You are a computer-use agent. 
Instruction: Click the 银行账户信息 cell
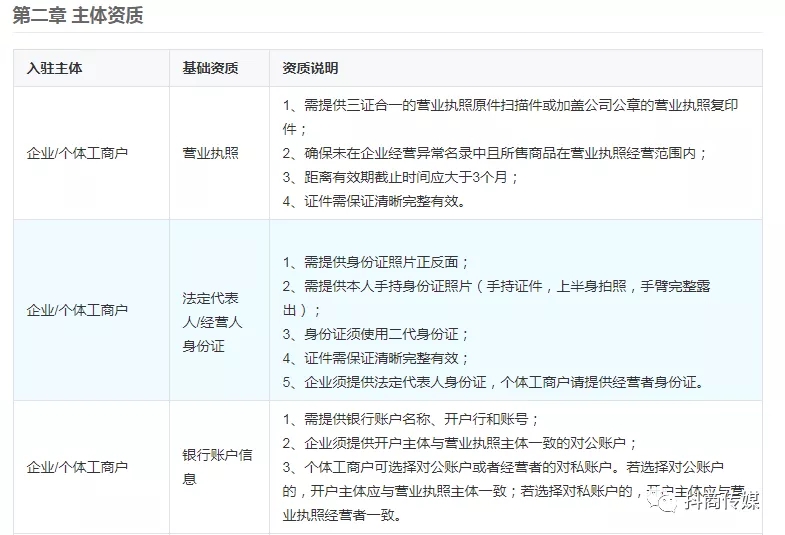[x=217, y=466]
